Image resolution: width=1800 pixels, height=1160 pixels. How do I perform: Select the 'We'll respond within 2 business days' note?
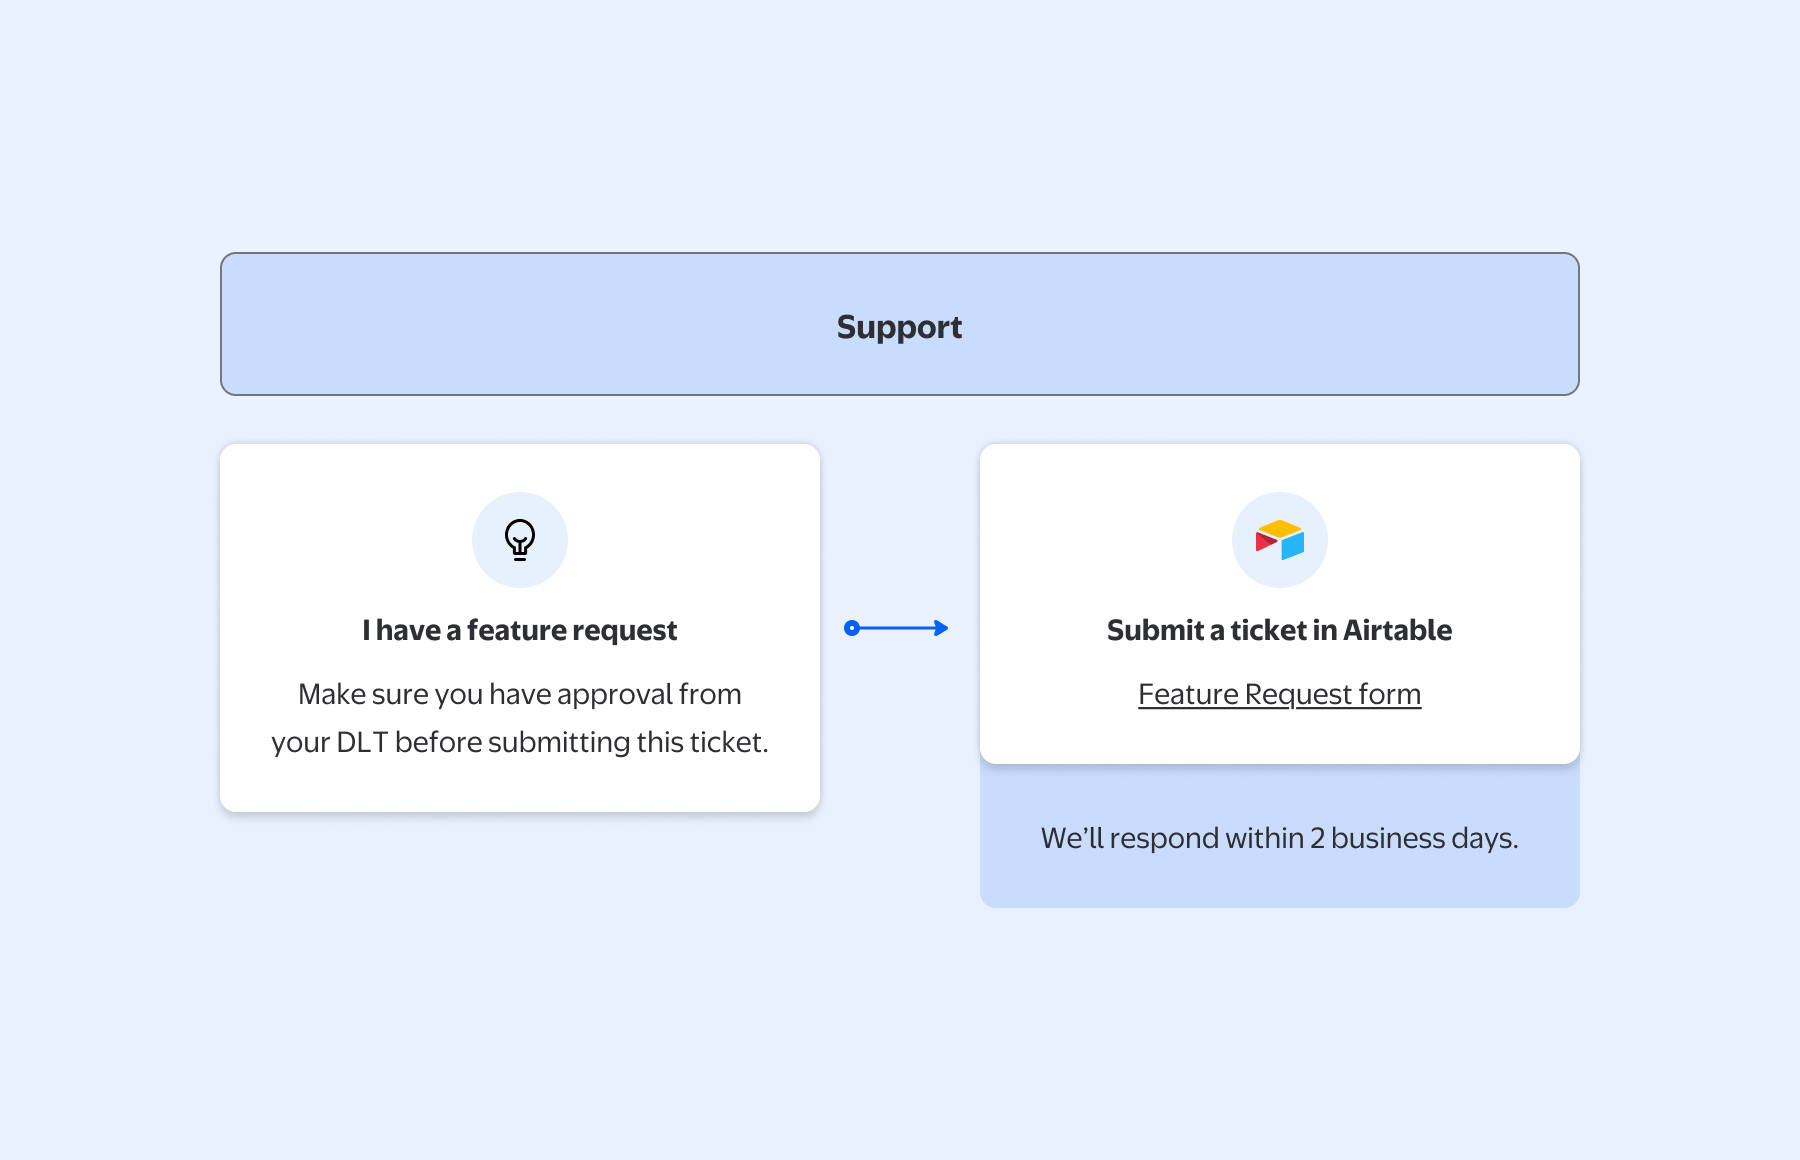click(x=1279, y=838)
